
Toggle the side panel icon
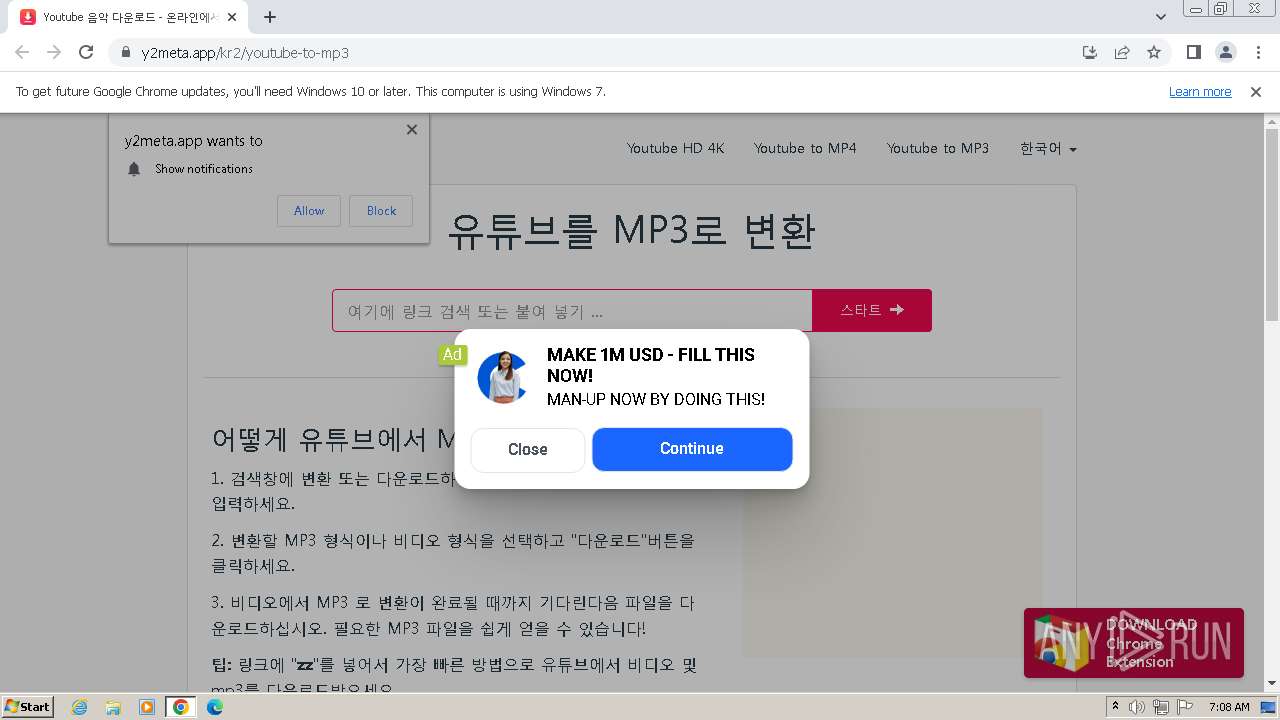tap(1193, 52)
